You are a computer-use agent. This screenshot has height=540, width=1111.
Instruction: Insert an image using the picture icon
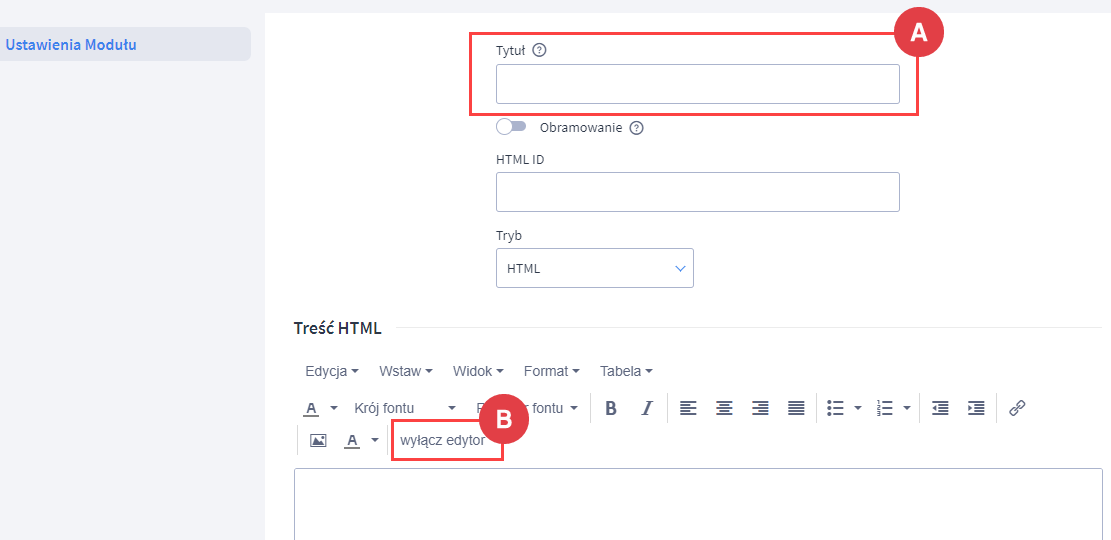318,440
